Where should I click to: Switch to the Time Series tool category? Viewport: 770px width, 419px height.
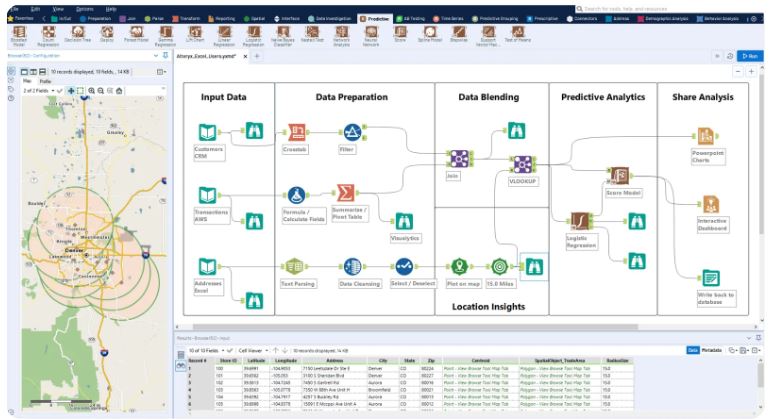449,19
